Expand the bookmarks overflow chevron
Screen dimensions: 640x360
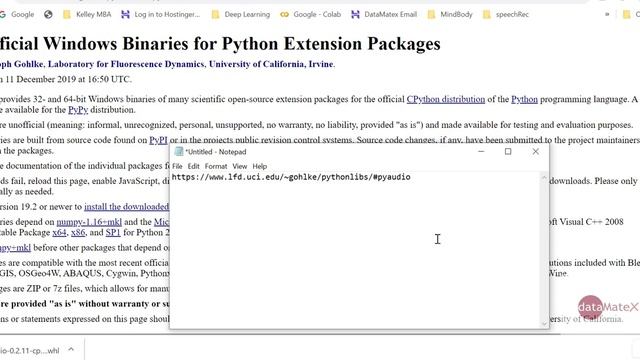(607, 14)
